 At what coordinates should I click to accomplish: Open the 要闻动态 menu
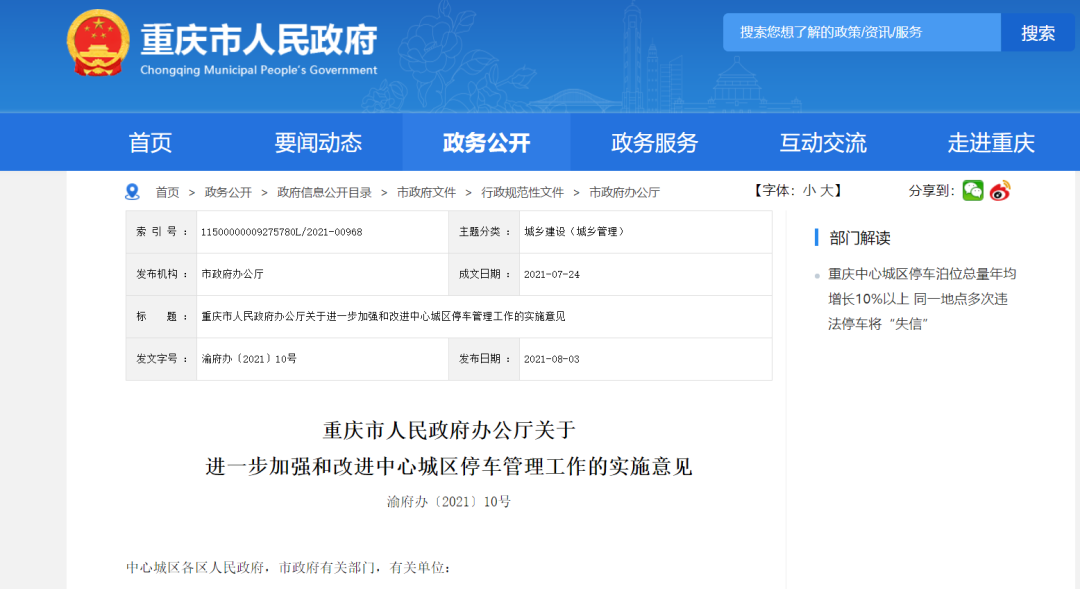[317, 142]
